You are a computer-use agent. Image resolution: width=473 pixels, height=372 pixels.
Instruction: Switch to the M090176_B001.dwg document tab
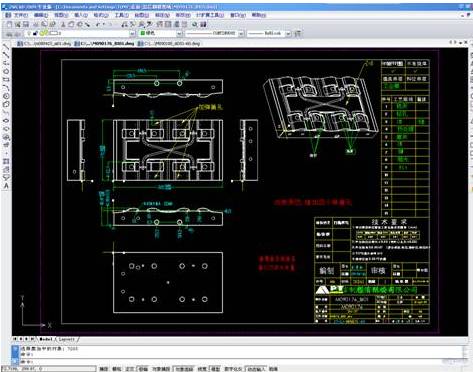[105, 43]
